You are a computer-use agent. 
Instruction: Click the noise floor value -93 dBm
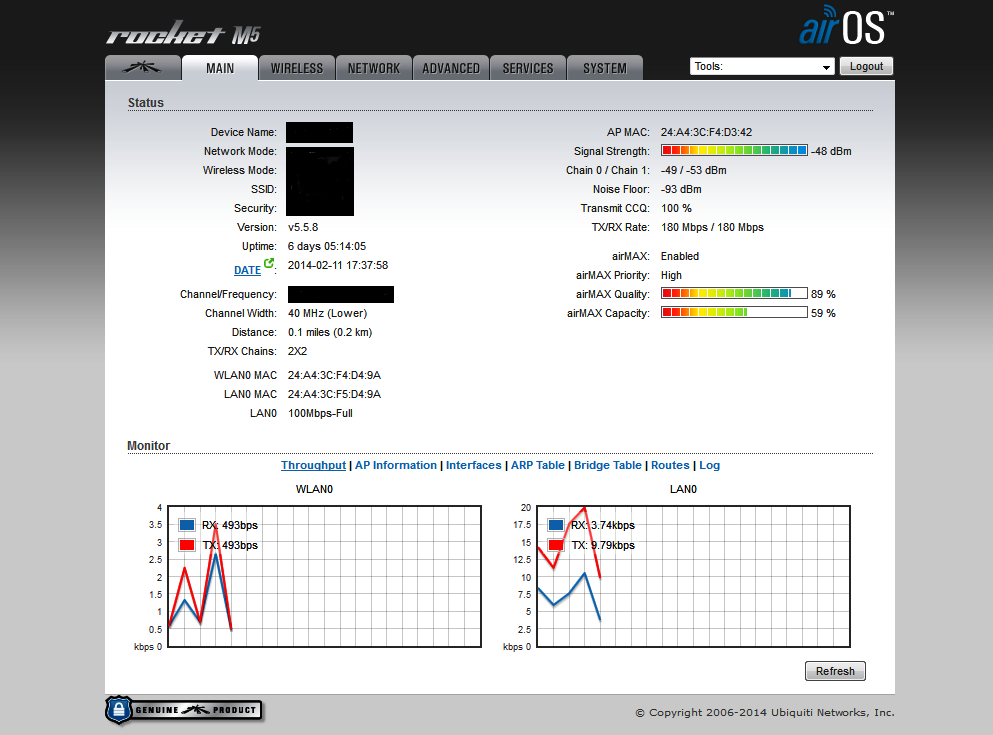coord(681,189)
